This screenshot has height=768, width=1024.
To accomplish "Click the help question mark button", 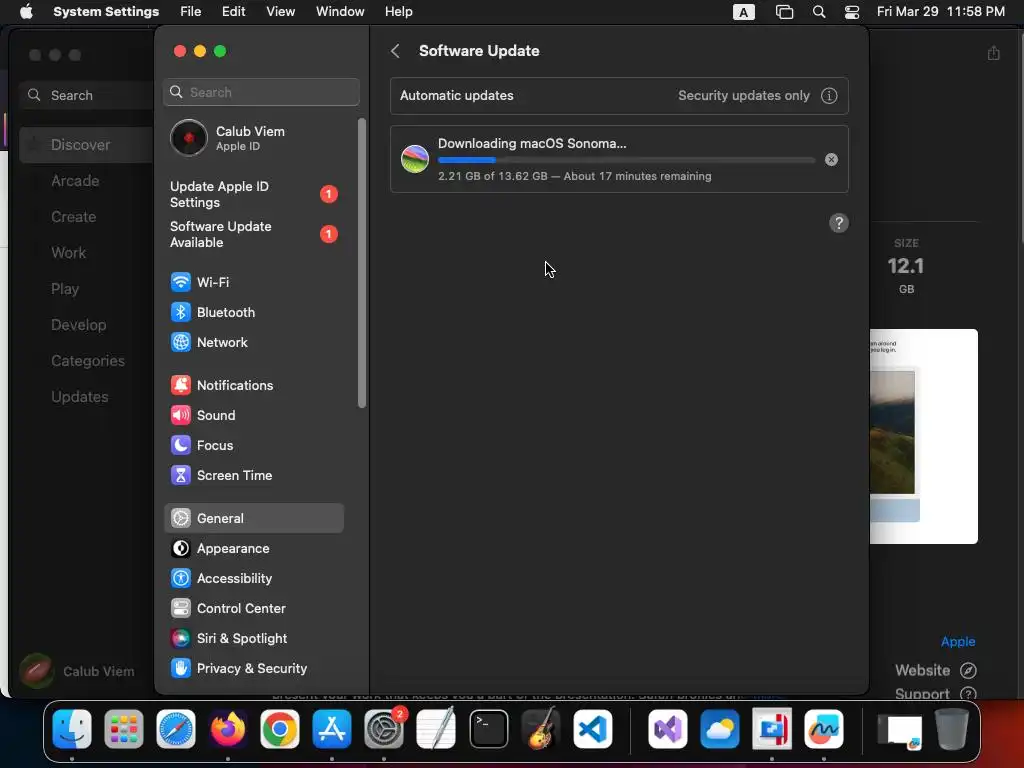I will [x=839, y=223].
